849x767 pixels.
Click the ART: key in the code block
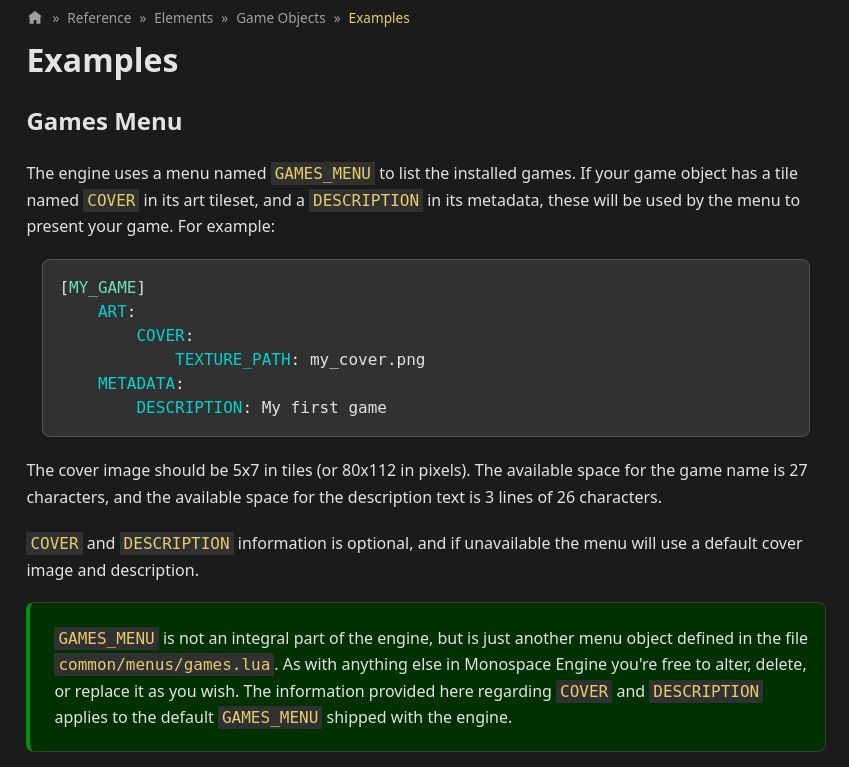click(x=116, y=311)
